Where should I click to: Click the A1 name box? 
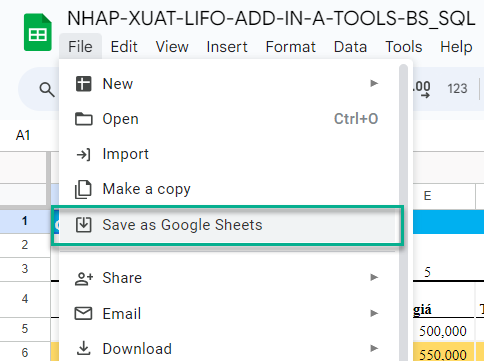(x=23, y=135)
